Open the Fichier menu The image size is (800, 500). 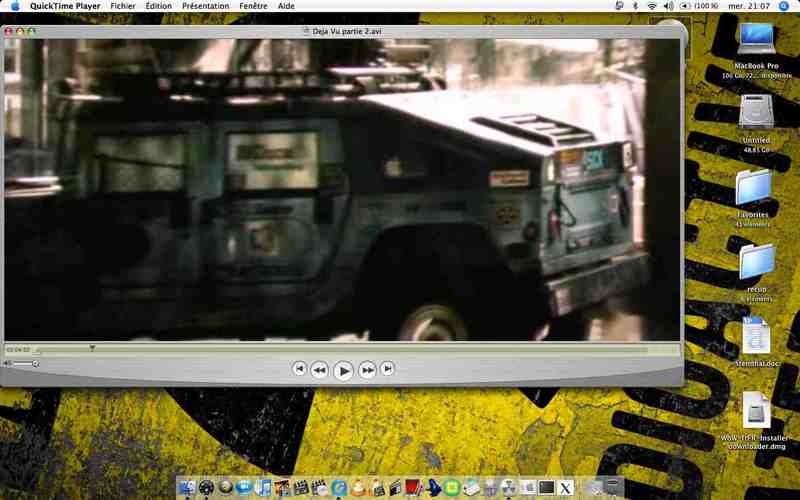click(x=123, y=6)
